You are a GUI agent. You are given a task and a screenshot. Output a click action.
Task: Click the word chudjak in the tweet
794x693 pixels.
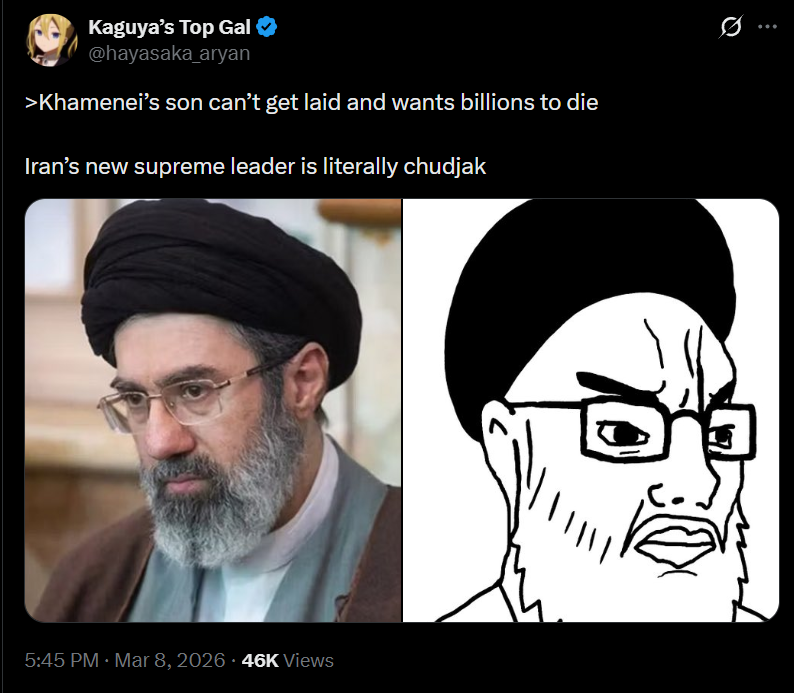[445, 167]
